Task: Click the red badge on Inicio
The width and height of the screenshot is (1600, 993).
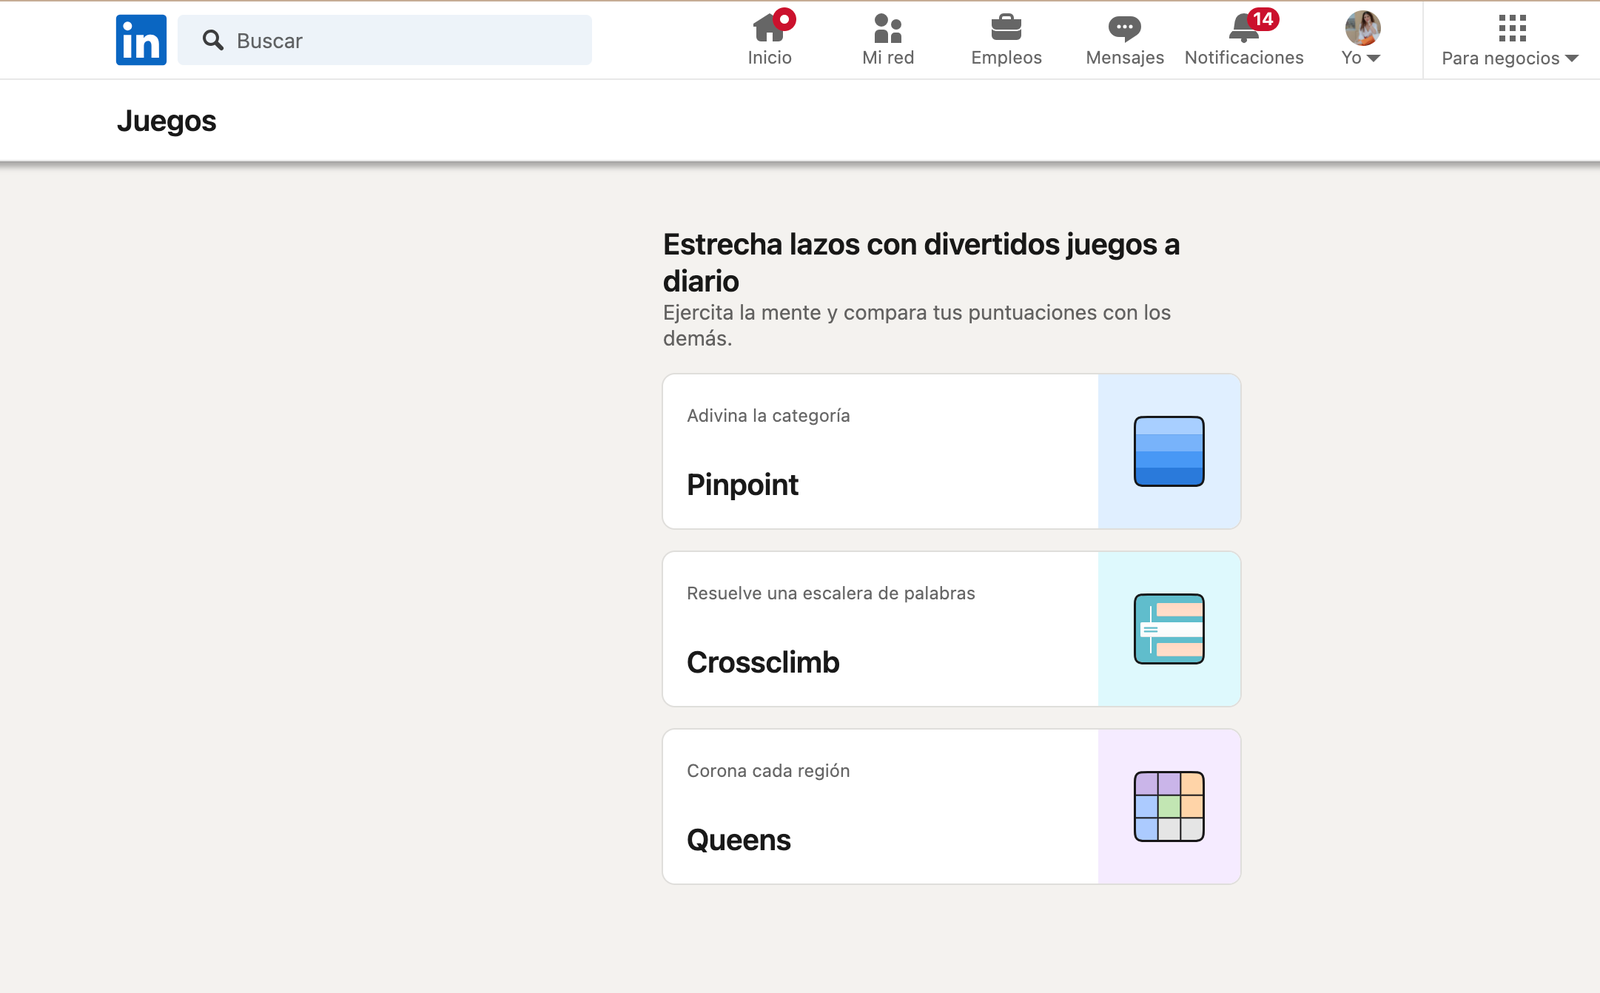Action: tap(785, 19)
